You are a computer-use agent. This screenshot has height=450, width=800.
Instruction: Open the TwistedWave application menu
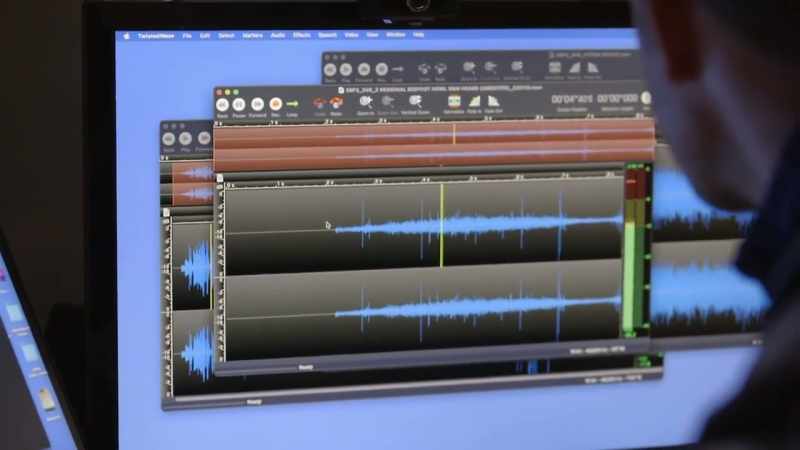coord(156,36)
